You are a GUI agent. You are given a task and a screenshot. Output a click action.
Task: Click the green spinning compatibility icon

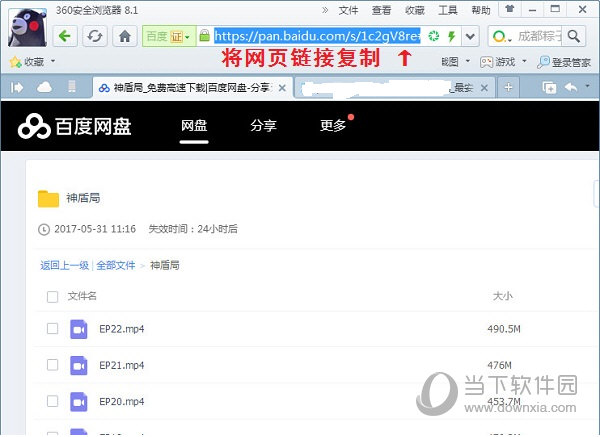click(x=434, y=36)
